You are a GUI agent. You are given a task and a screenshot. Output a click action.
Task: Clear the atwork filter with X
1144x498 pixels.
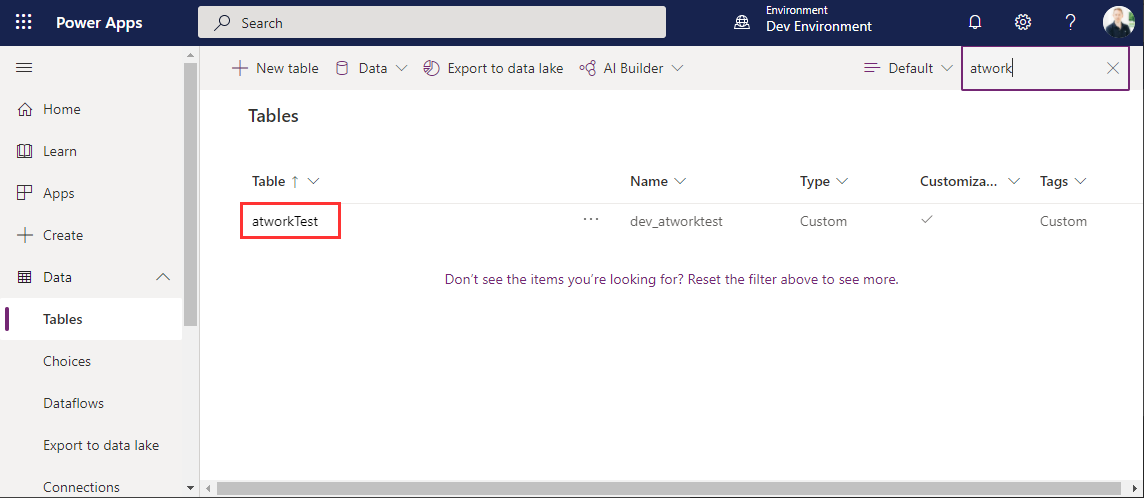coord(1113,68)
